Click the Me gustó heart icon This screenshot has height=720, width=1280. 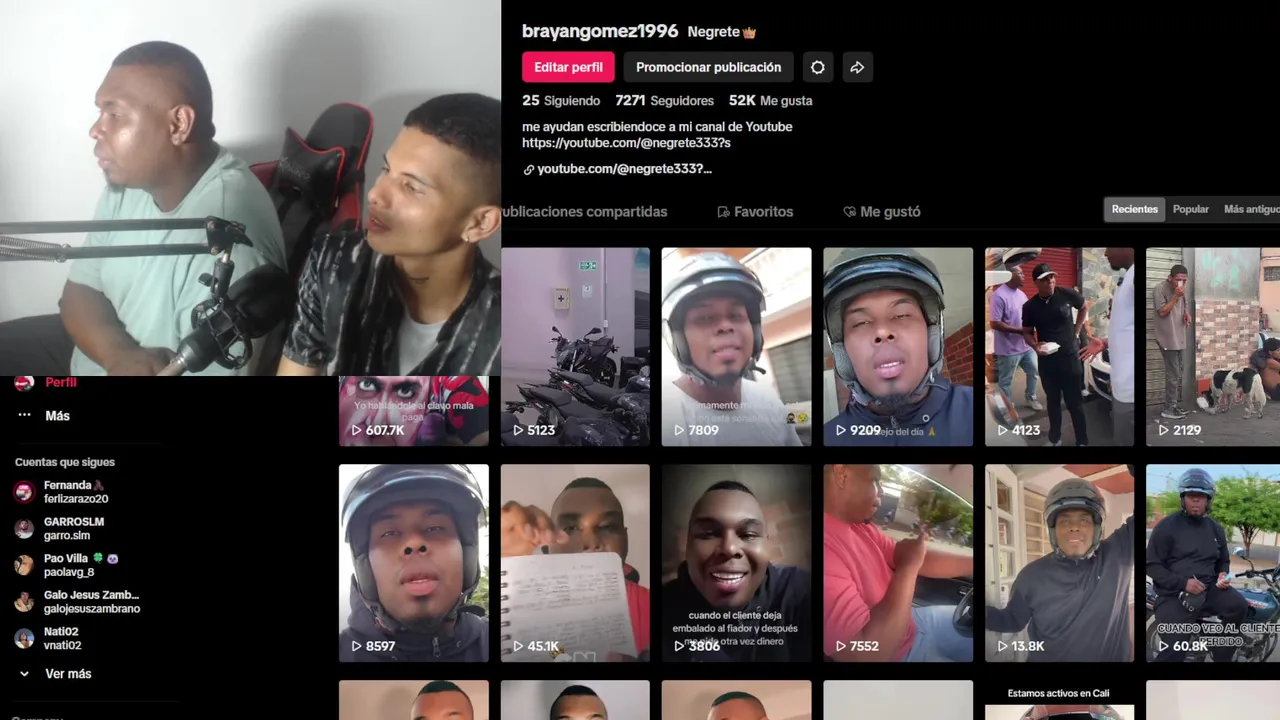click(849, 212)
